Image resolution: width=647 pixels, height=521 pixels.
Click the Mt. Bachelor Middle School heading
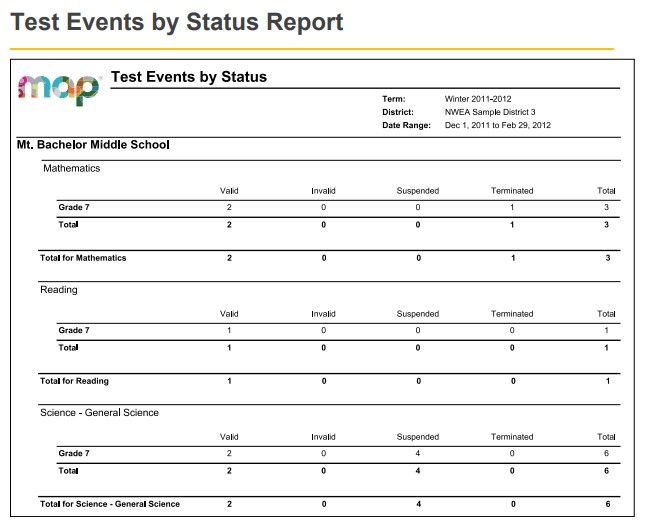(x=94, y=145)
